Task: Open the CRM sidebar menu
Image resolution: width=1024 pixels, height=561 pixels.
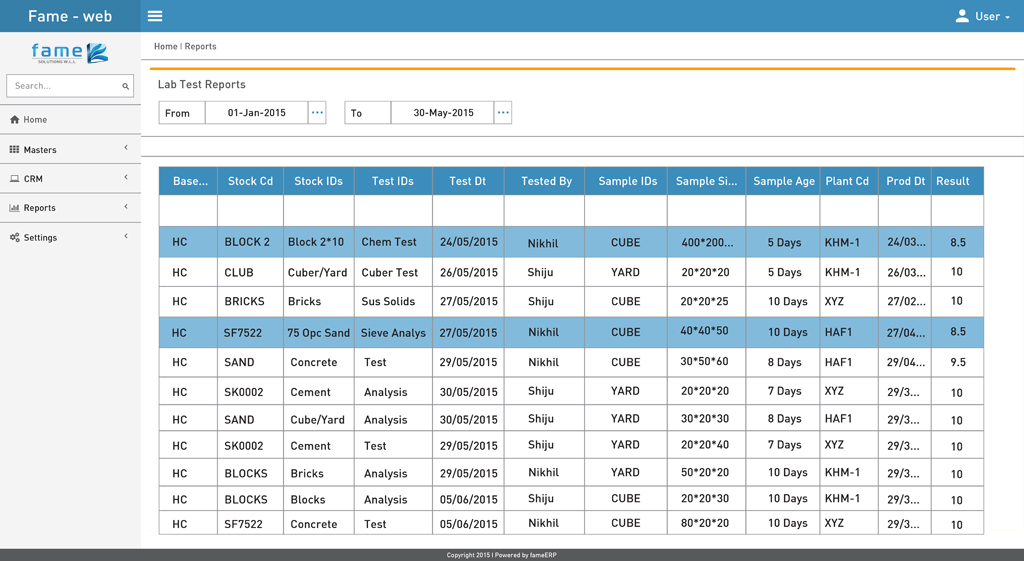Action: tap(71, 178)
